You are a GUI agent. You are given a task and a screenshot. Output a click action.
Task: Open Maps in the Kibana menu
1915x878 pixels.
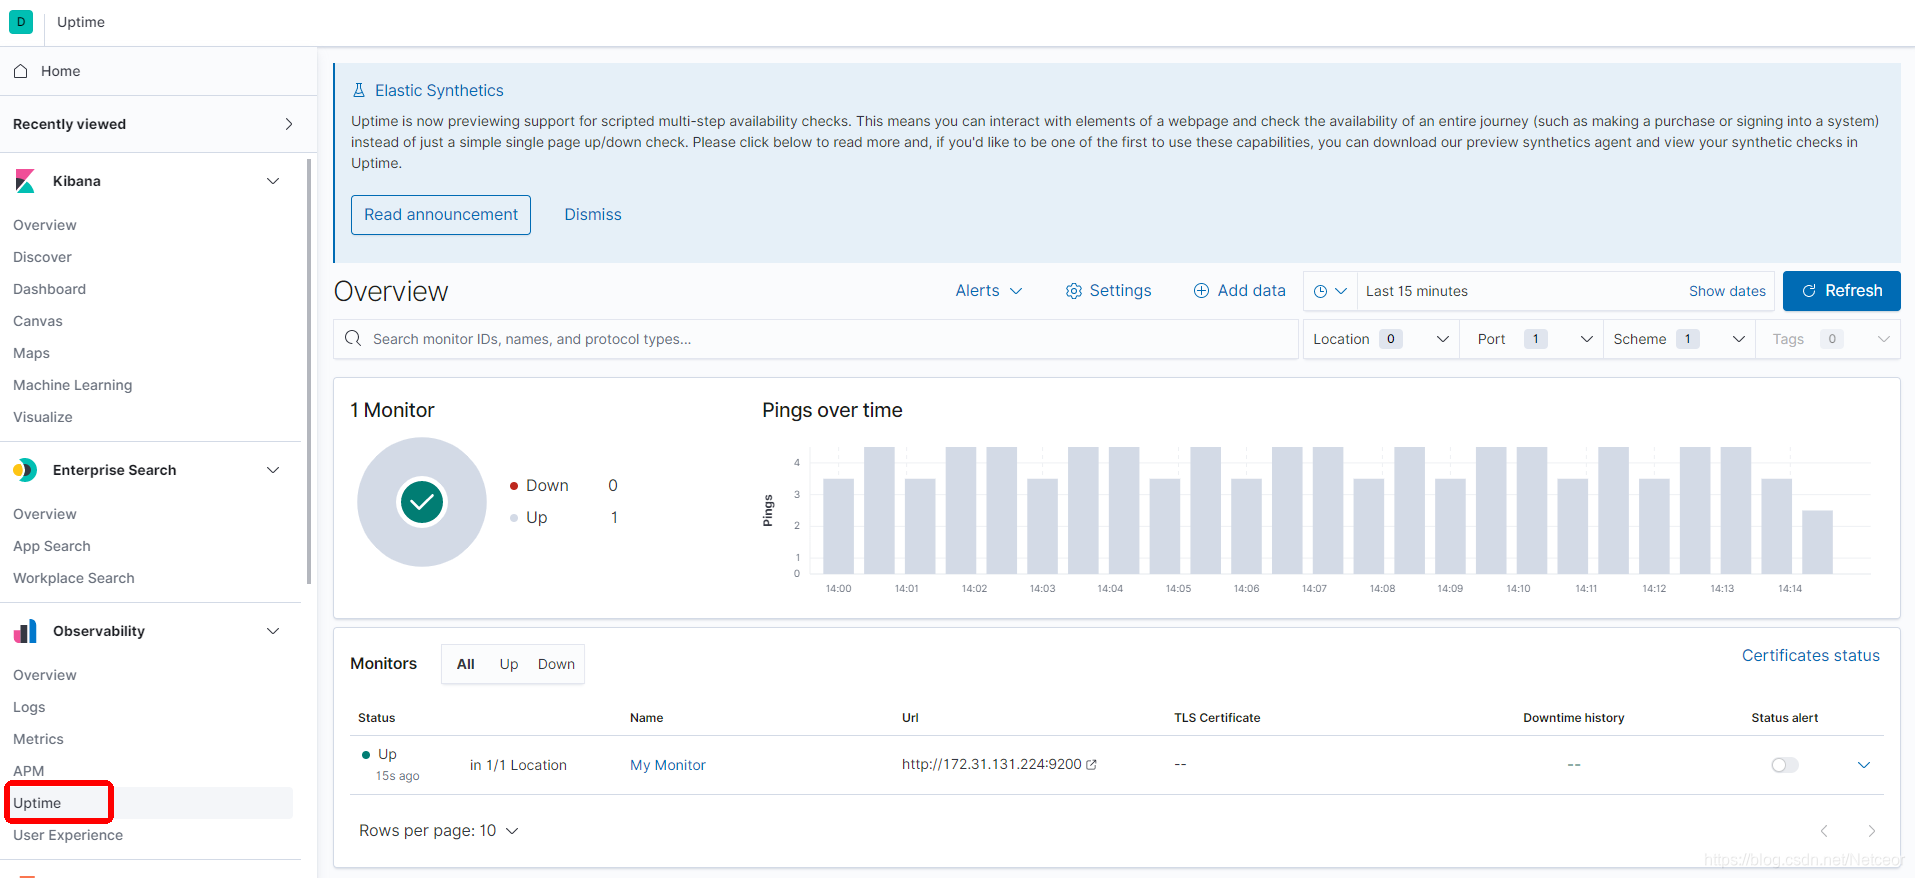click(x=31, y=353)
